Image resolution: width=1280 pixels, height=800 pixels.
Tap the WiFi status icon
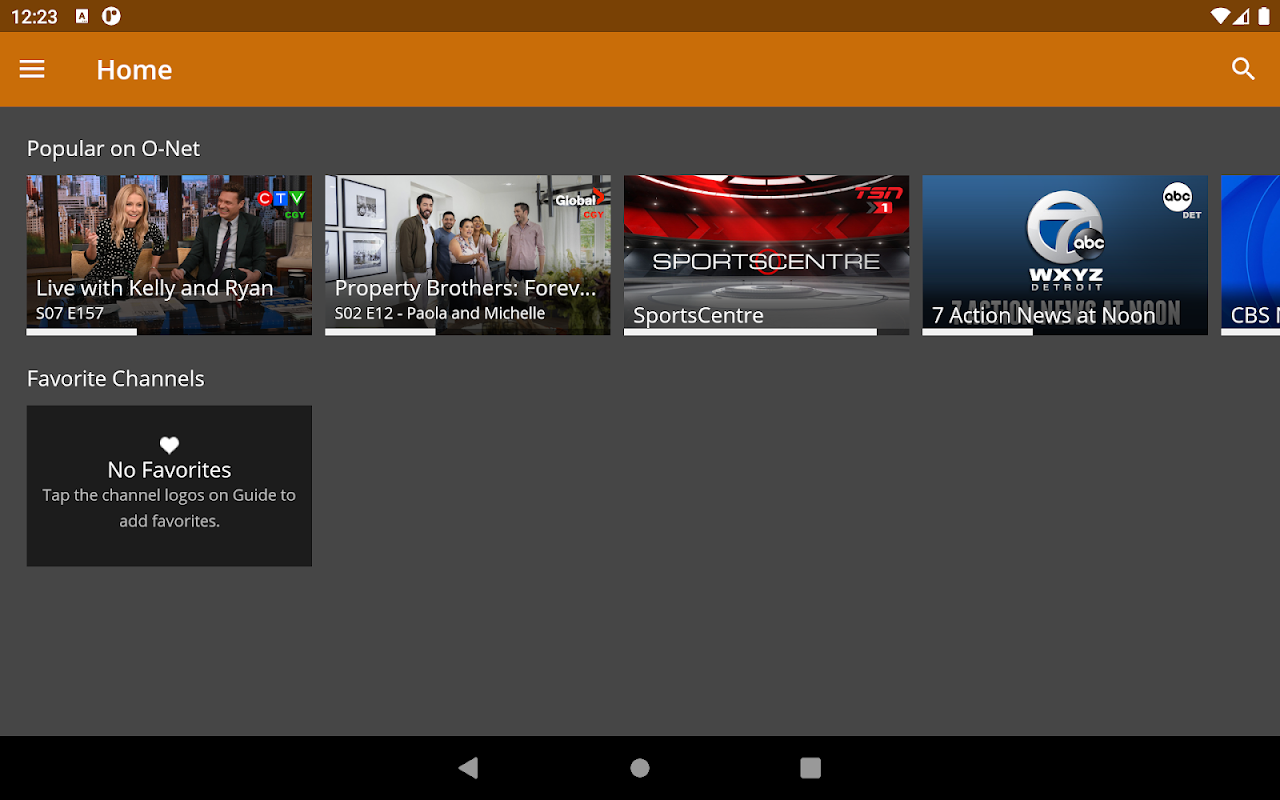tap(1219, 16)
